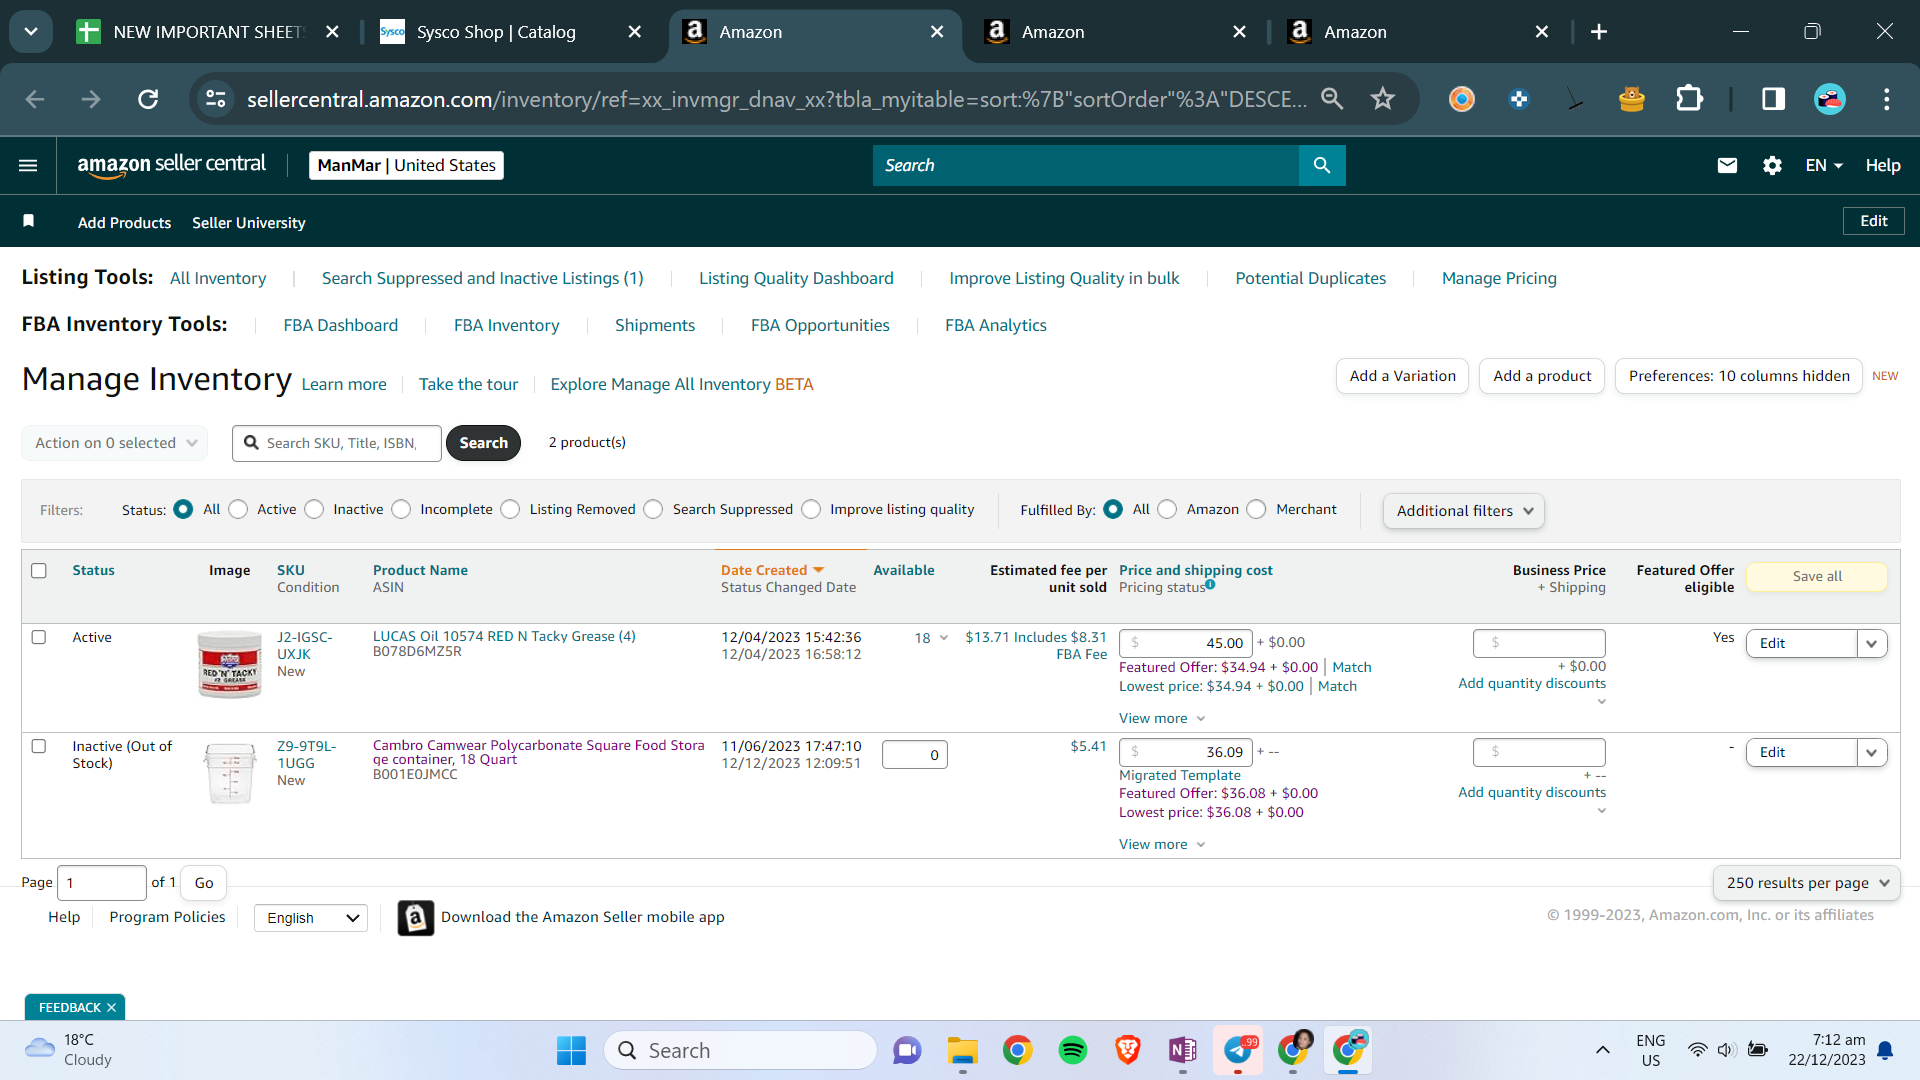Select Fulfilled By Merchant radio button
Image resolution: width=1920 pixels, height=1080 pixels.
(1256, 509)
